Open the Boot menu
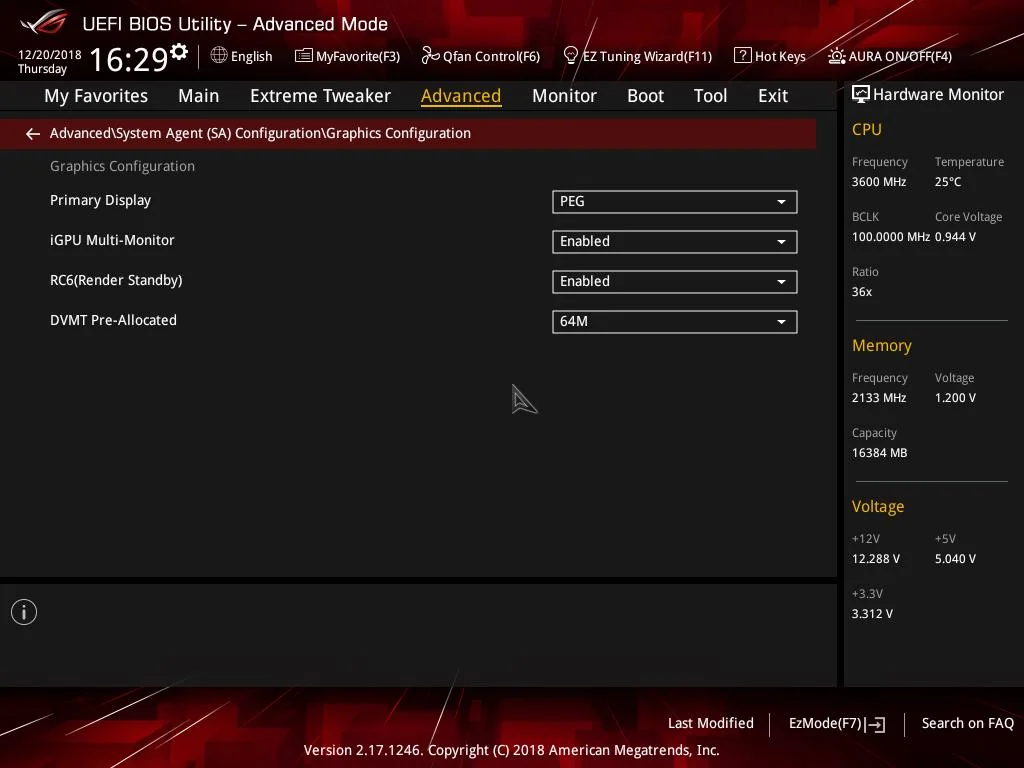The image size is (1024, 768). tap(645, 95)
